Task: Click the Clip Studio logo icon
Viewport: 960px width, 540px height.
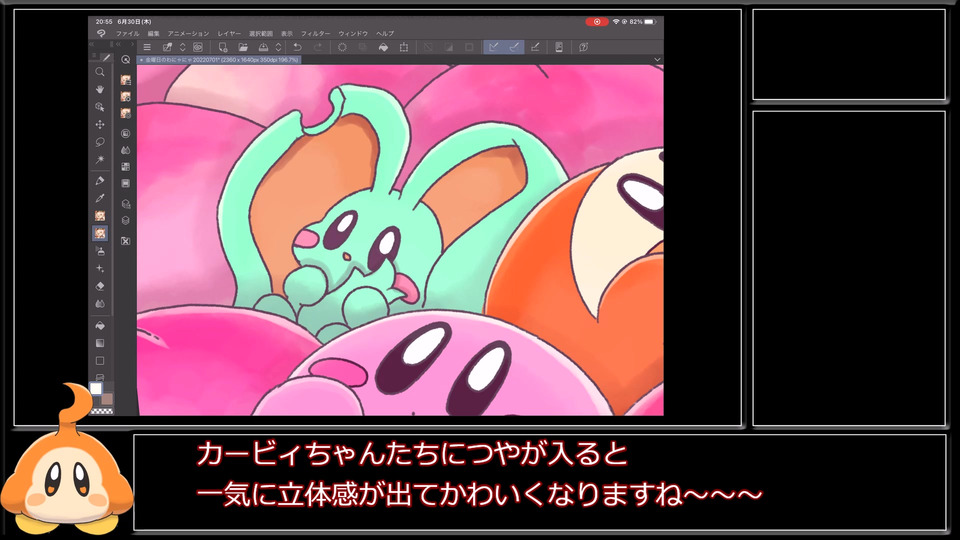Action: point(101,34)
